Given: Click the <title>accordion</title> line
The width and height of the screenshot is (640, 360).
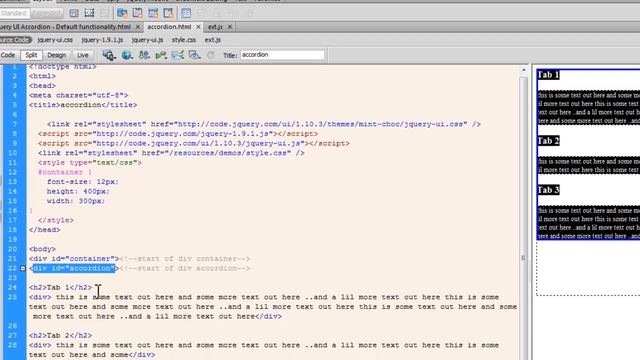Looking at the screenshot, I should point(83,105).
